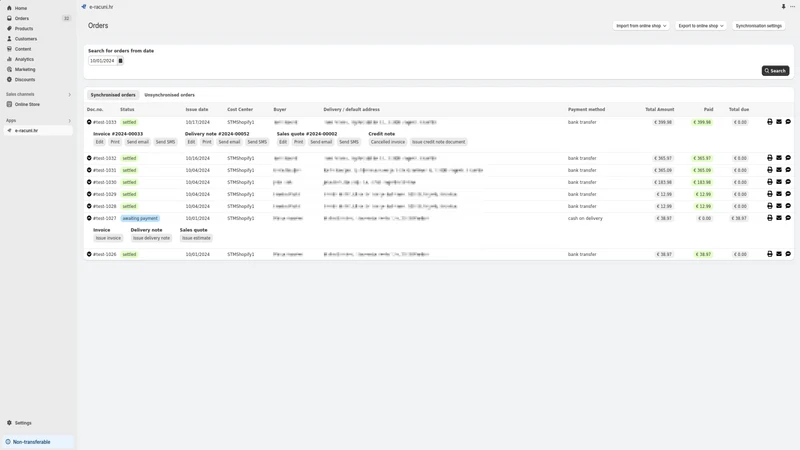
Task: Open SMS chat icon for order #test-1029
Action: (788, 194)
